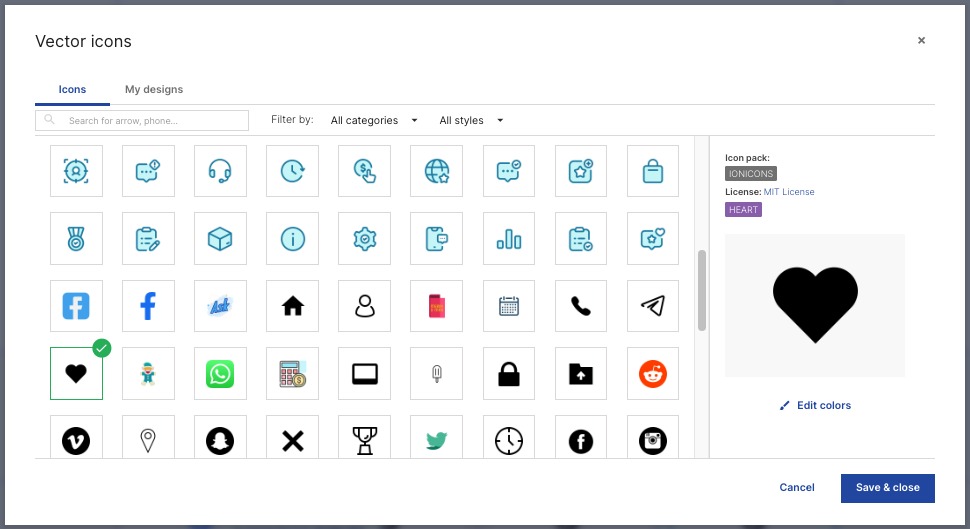Switch to the Icons tab

(72, 90)
